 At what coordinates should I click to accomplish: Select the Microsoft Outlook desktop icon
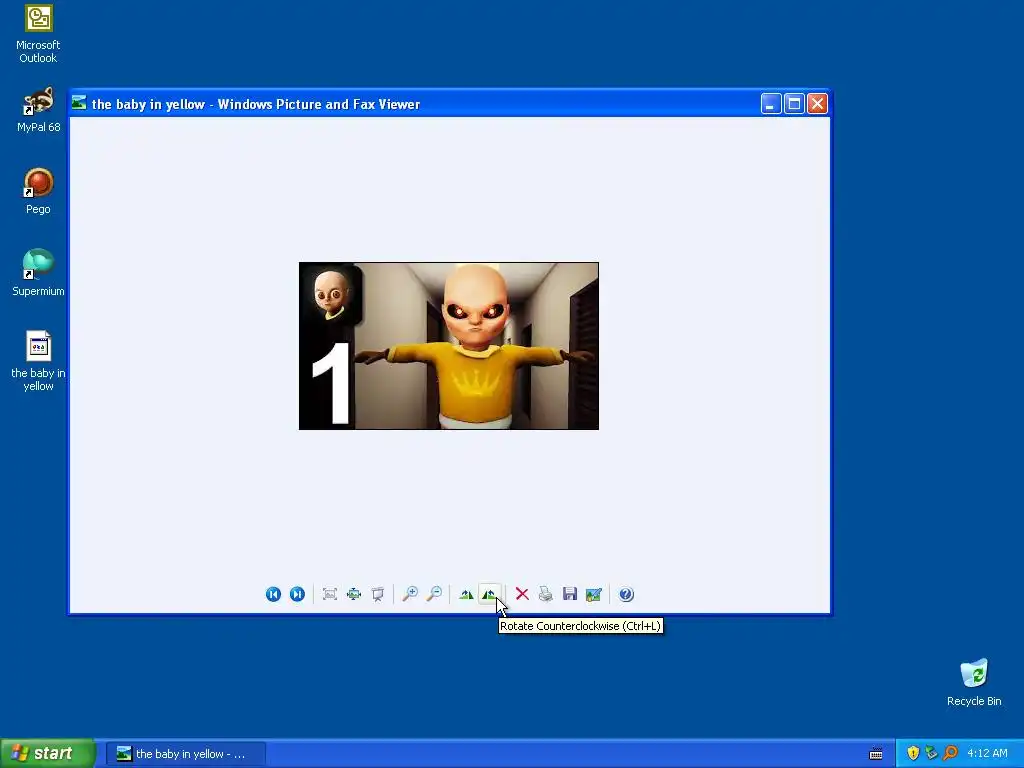tap(38, 34)
